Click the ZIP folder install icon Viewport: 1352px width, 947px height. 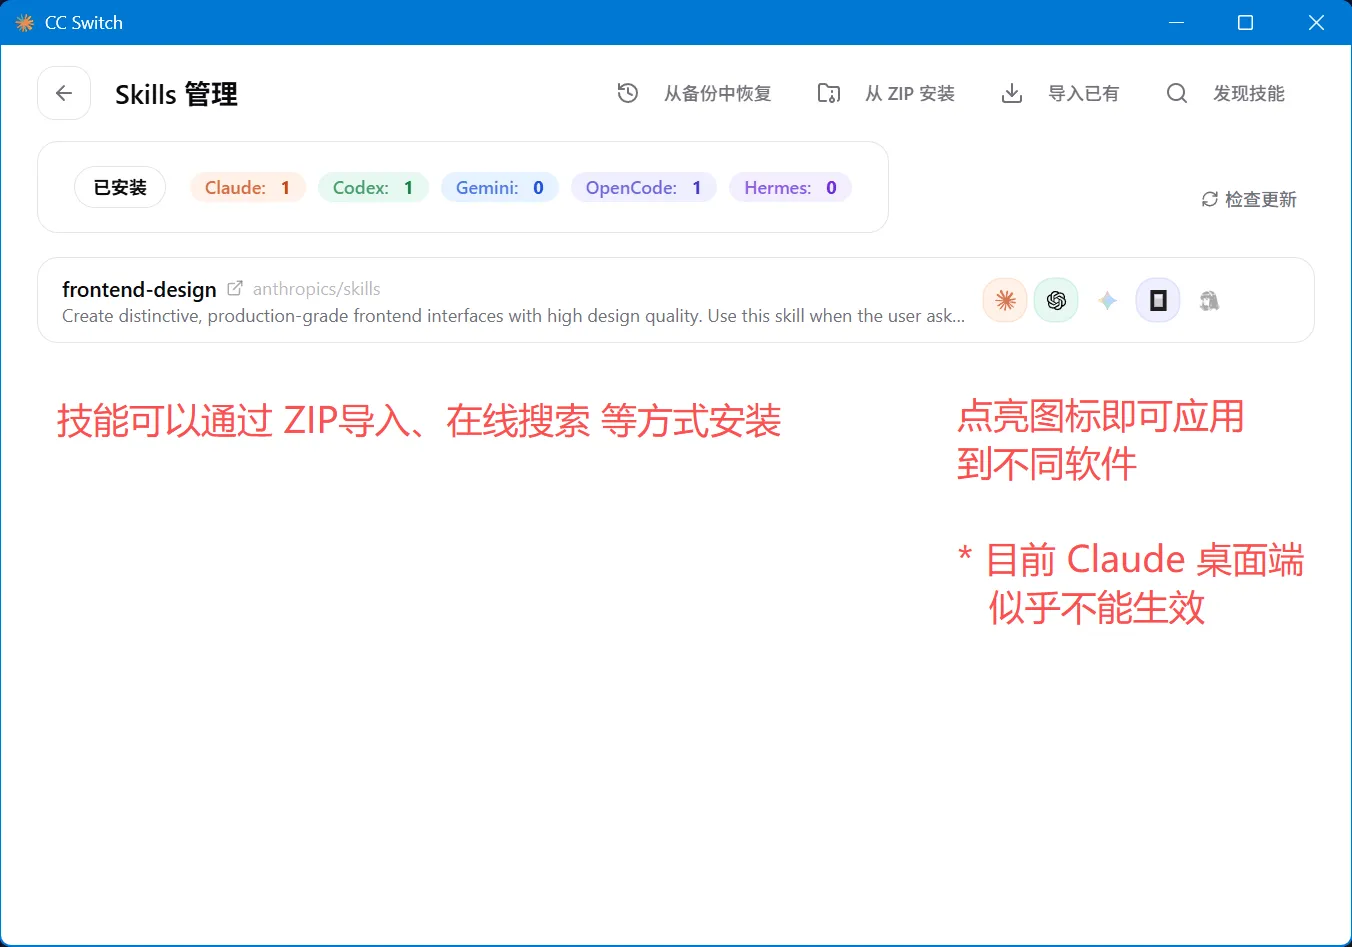coord(829,93)
